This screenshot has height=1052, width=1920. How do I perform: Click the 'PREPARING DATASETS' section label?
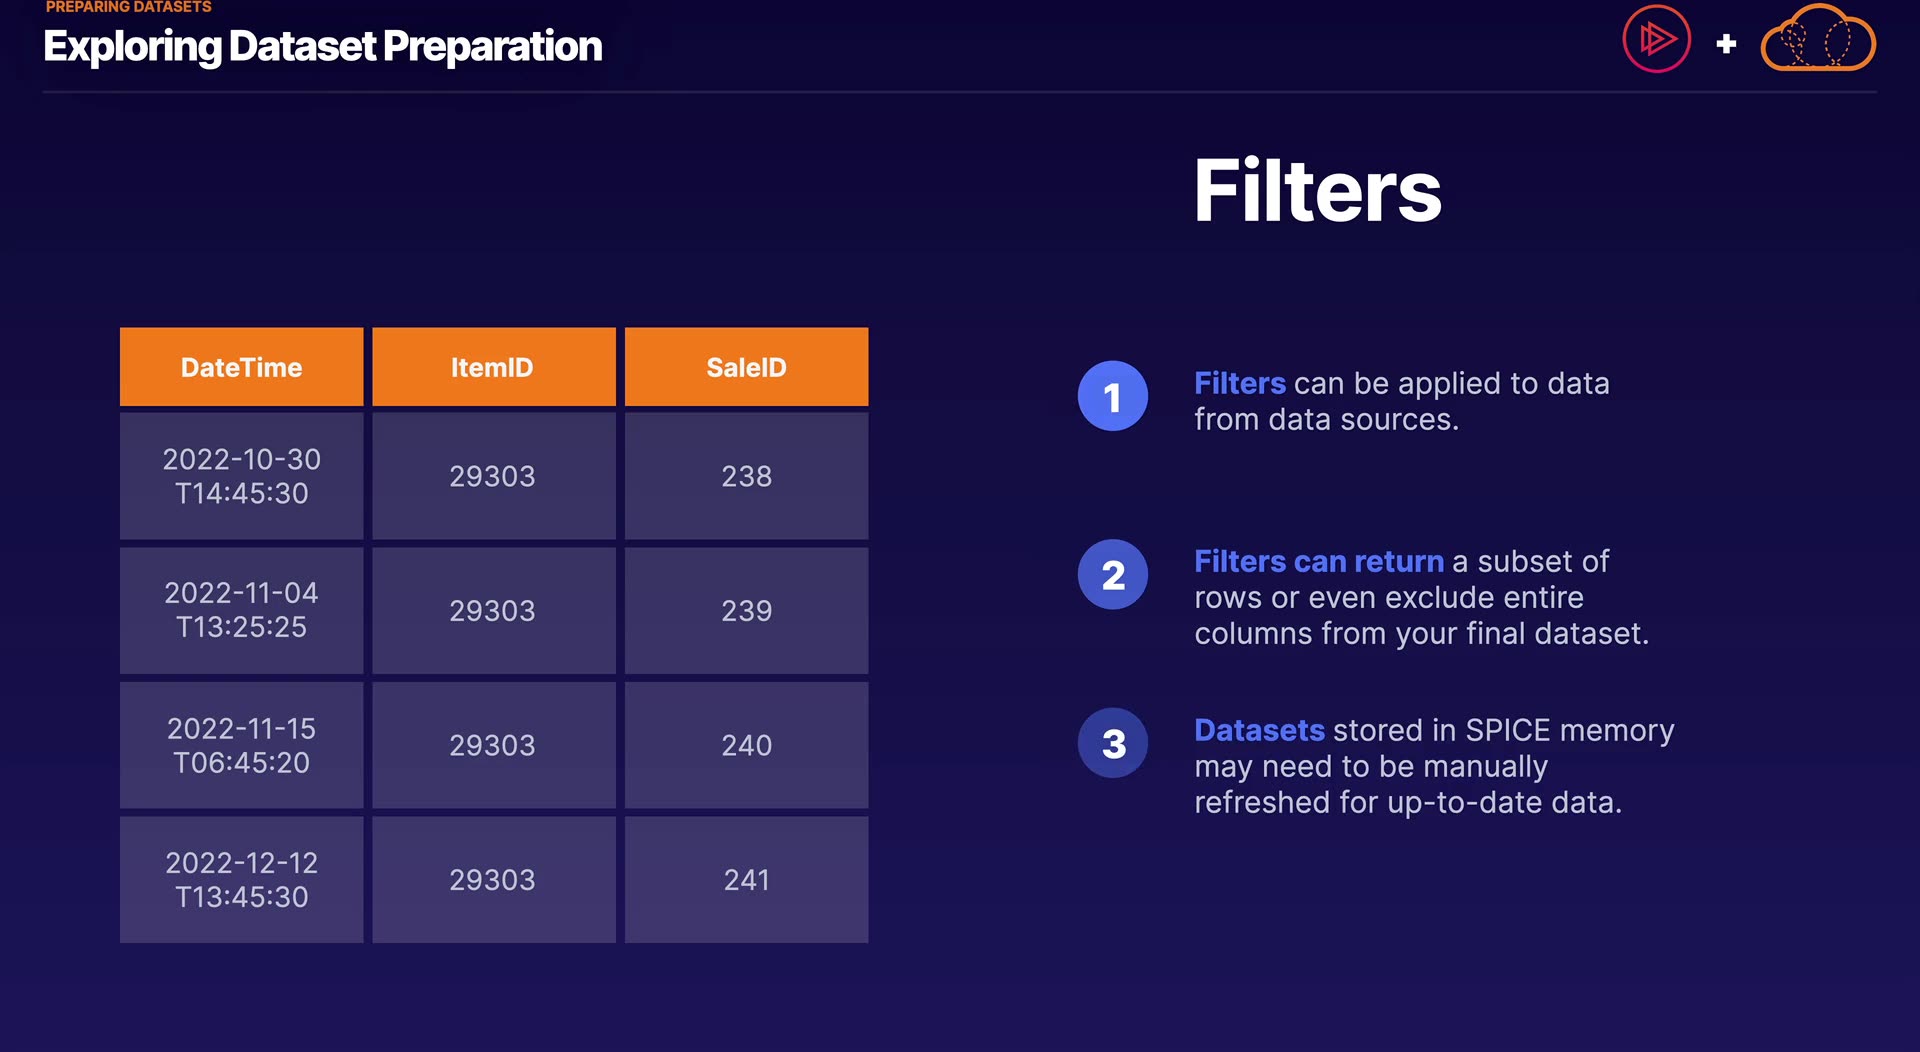click(128, 7)
